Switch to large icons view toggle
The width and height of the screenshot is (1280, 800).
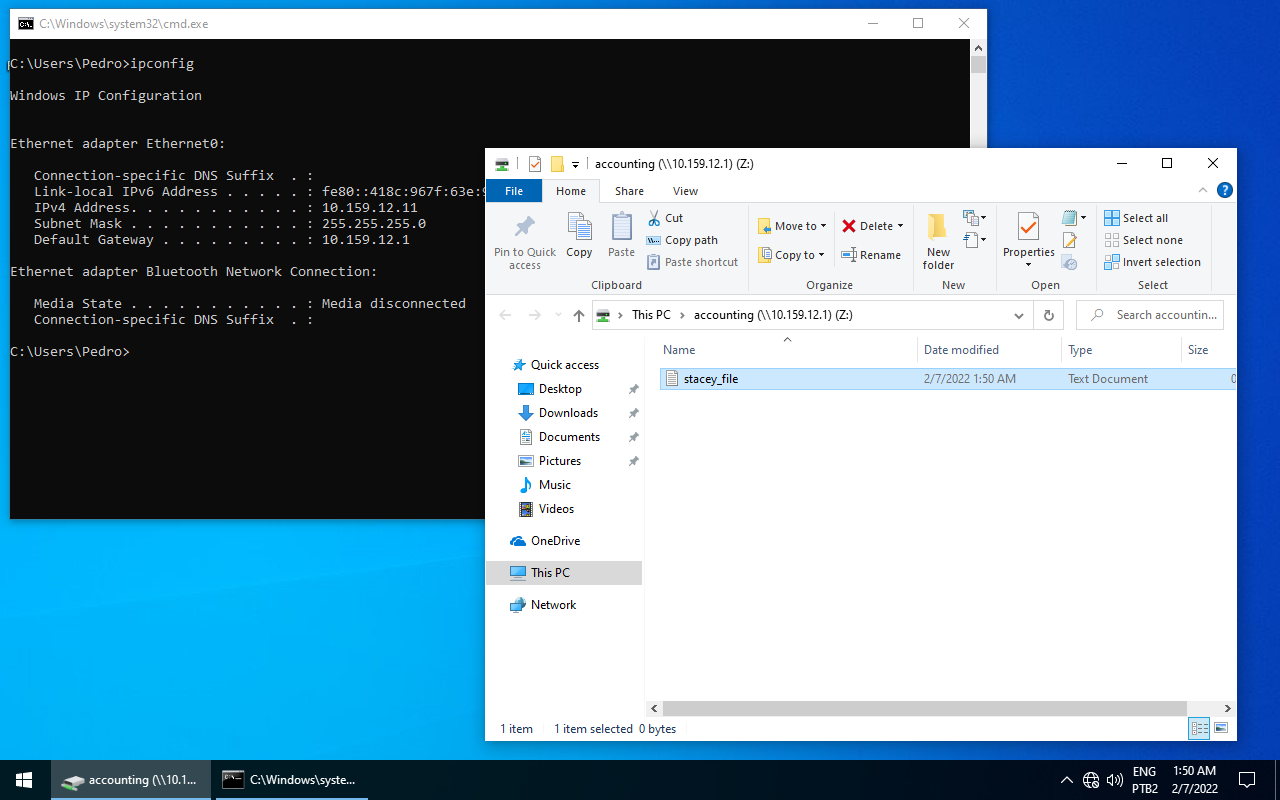(1220, 729)
